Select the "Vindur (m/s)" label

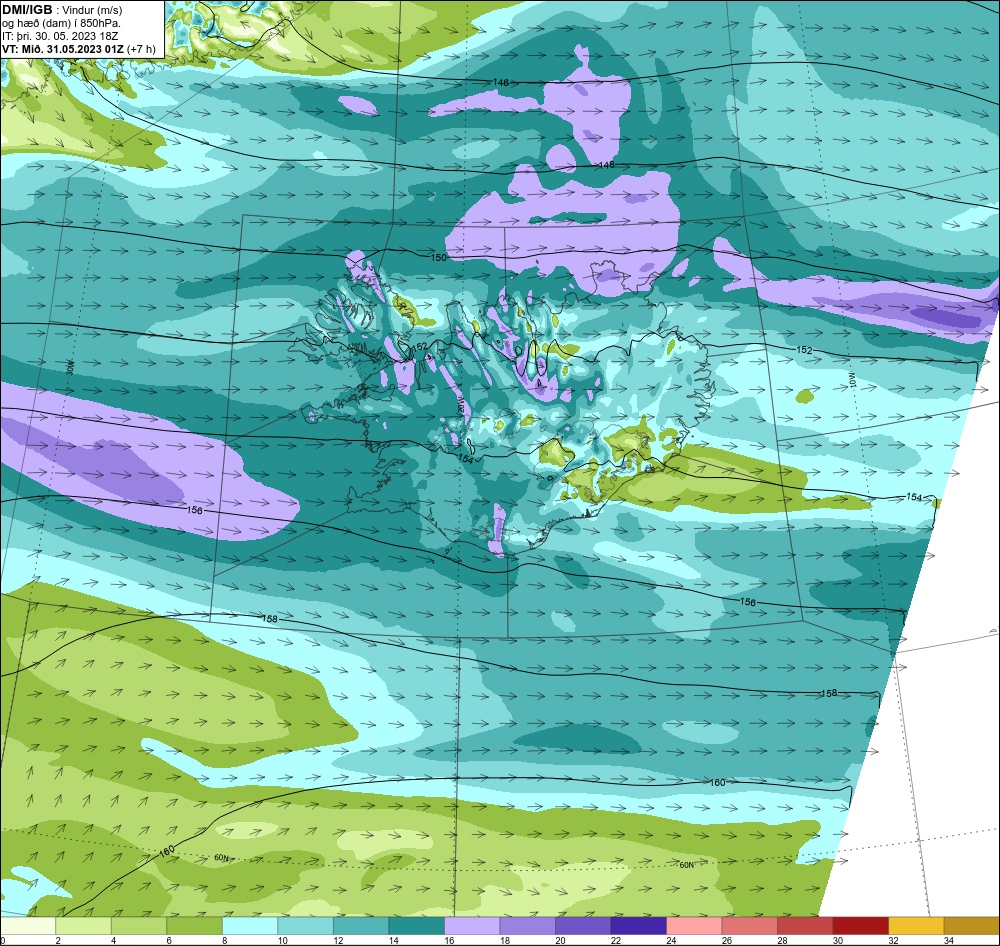(x=93, y=10)
